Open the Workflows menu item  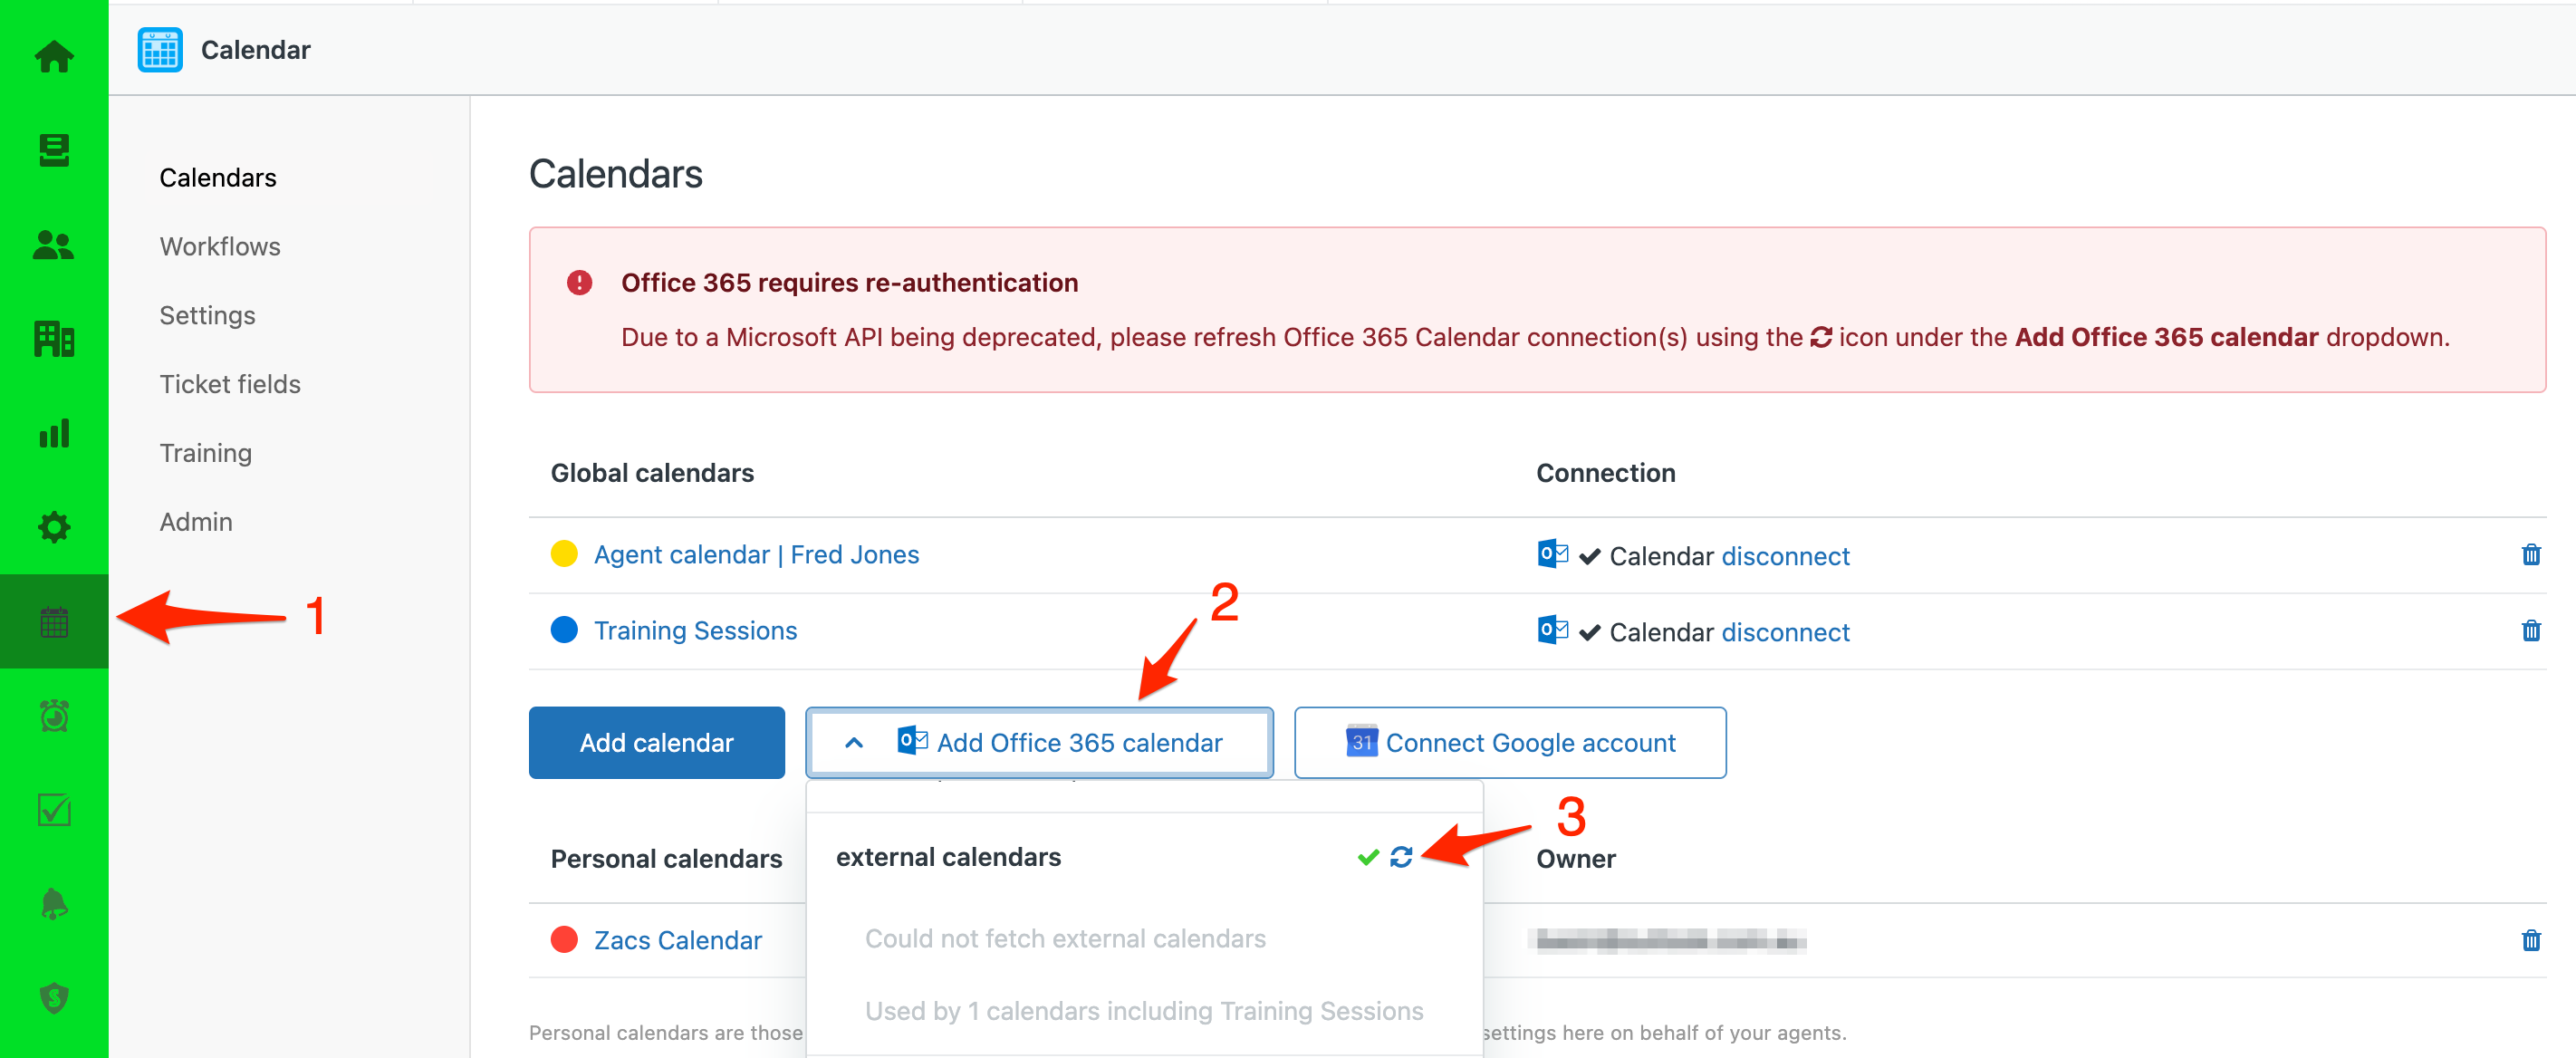point(219,246)
